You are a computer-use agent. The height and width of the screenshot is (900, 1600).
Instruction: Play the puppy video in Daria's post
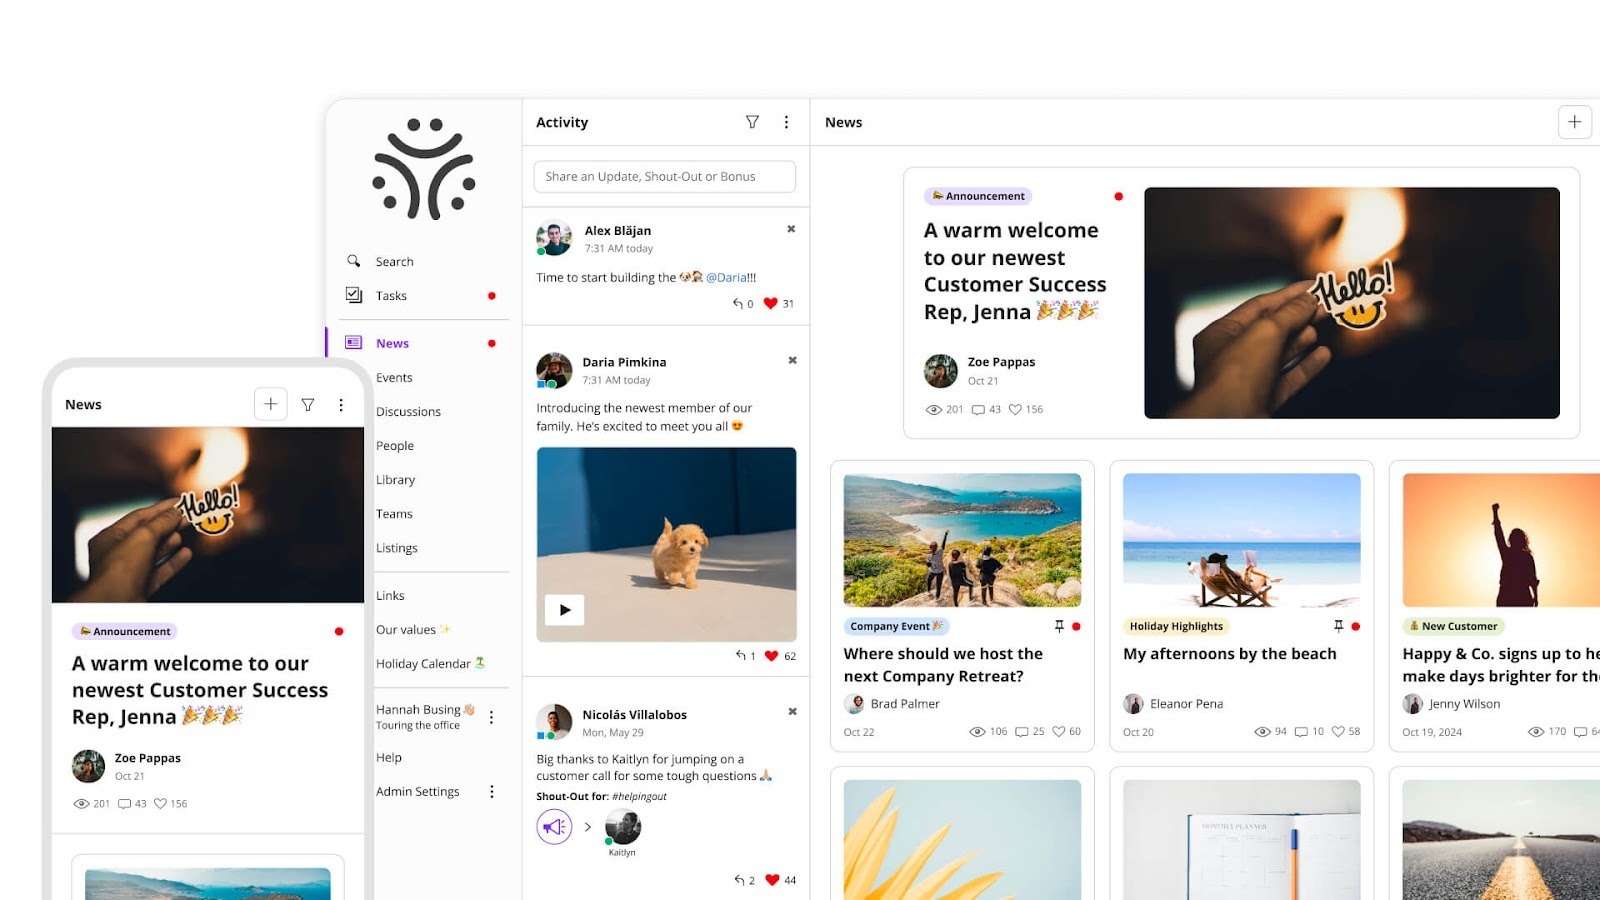click(565, 610)
